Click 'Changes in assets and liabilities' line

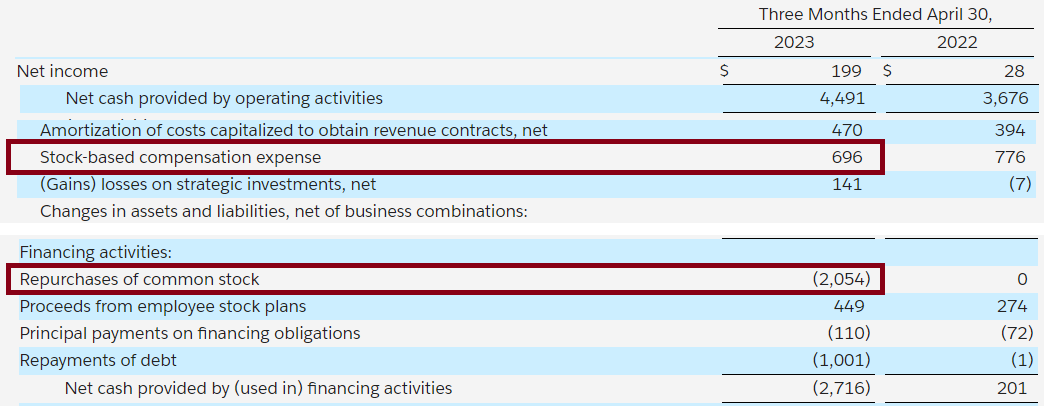(x=283, y=211)
